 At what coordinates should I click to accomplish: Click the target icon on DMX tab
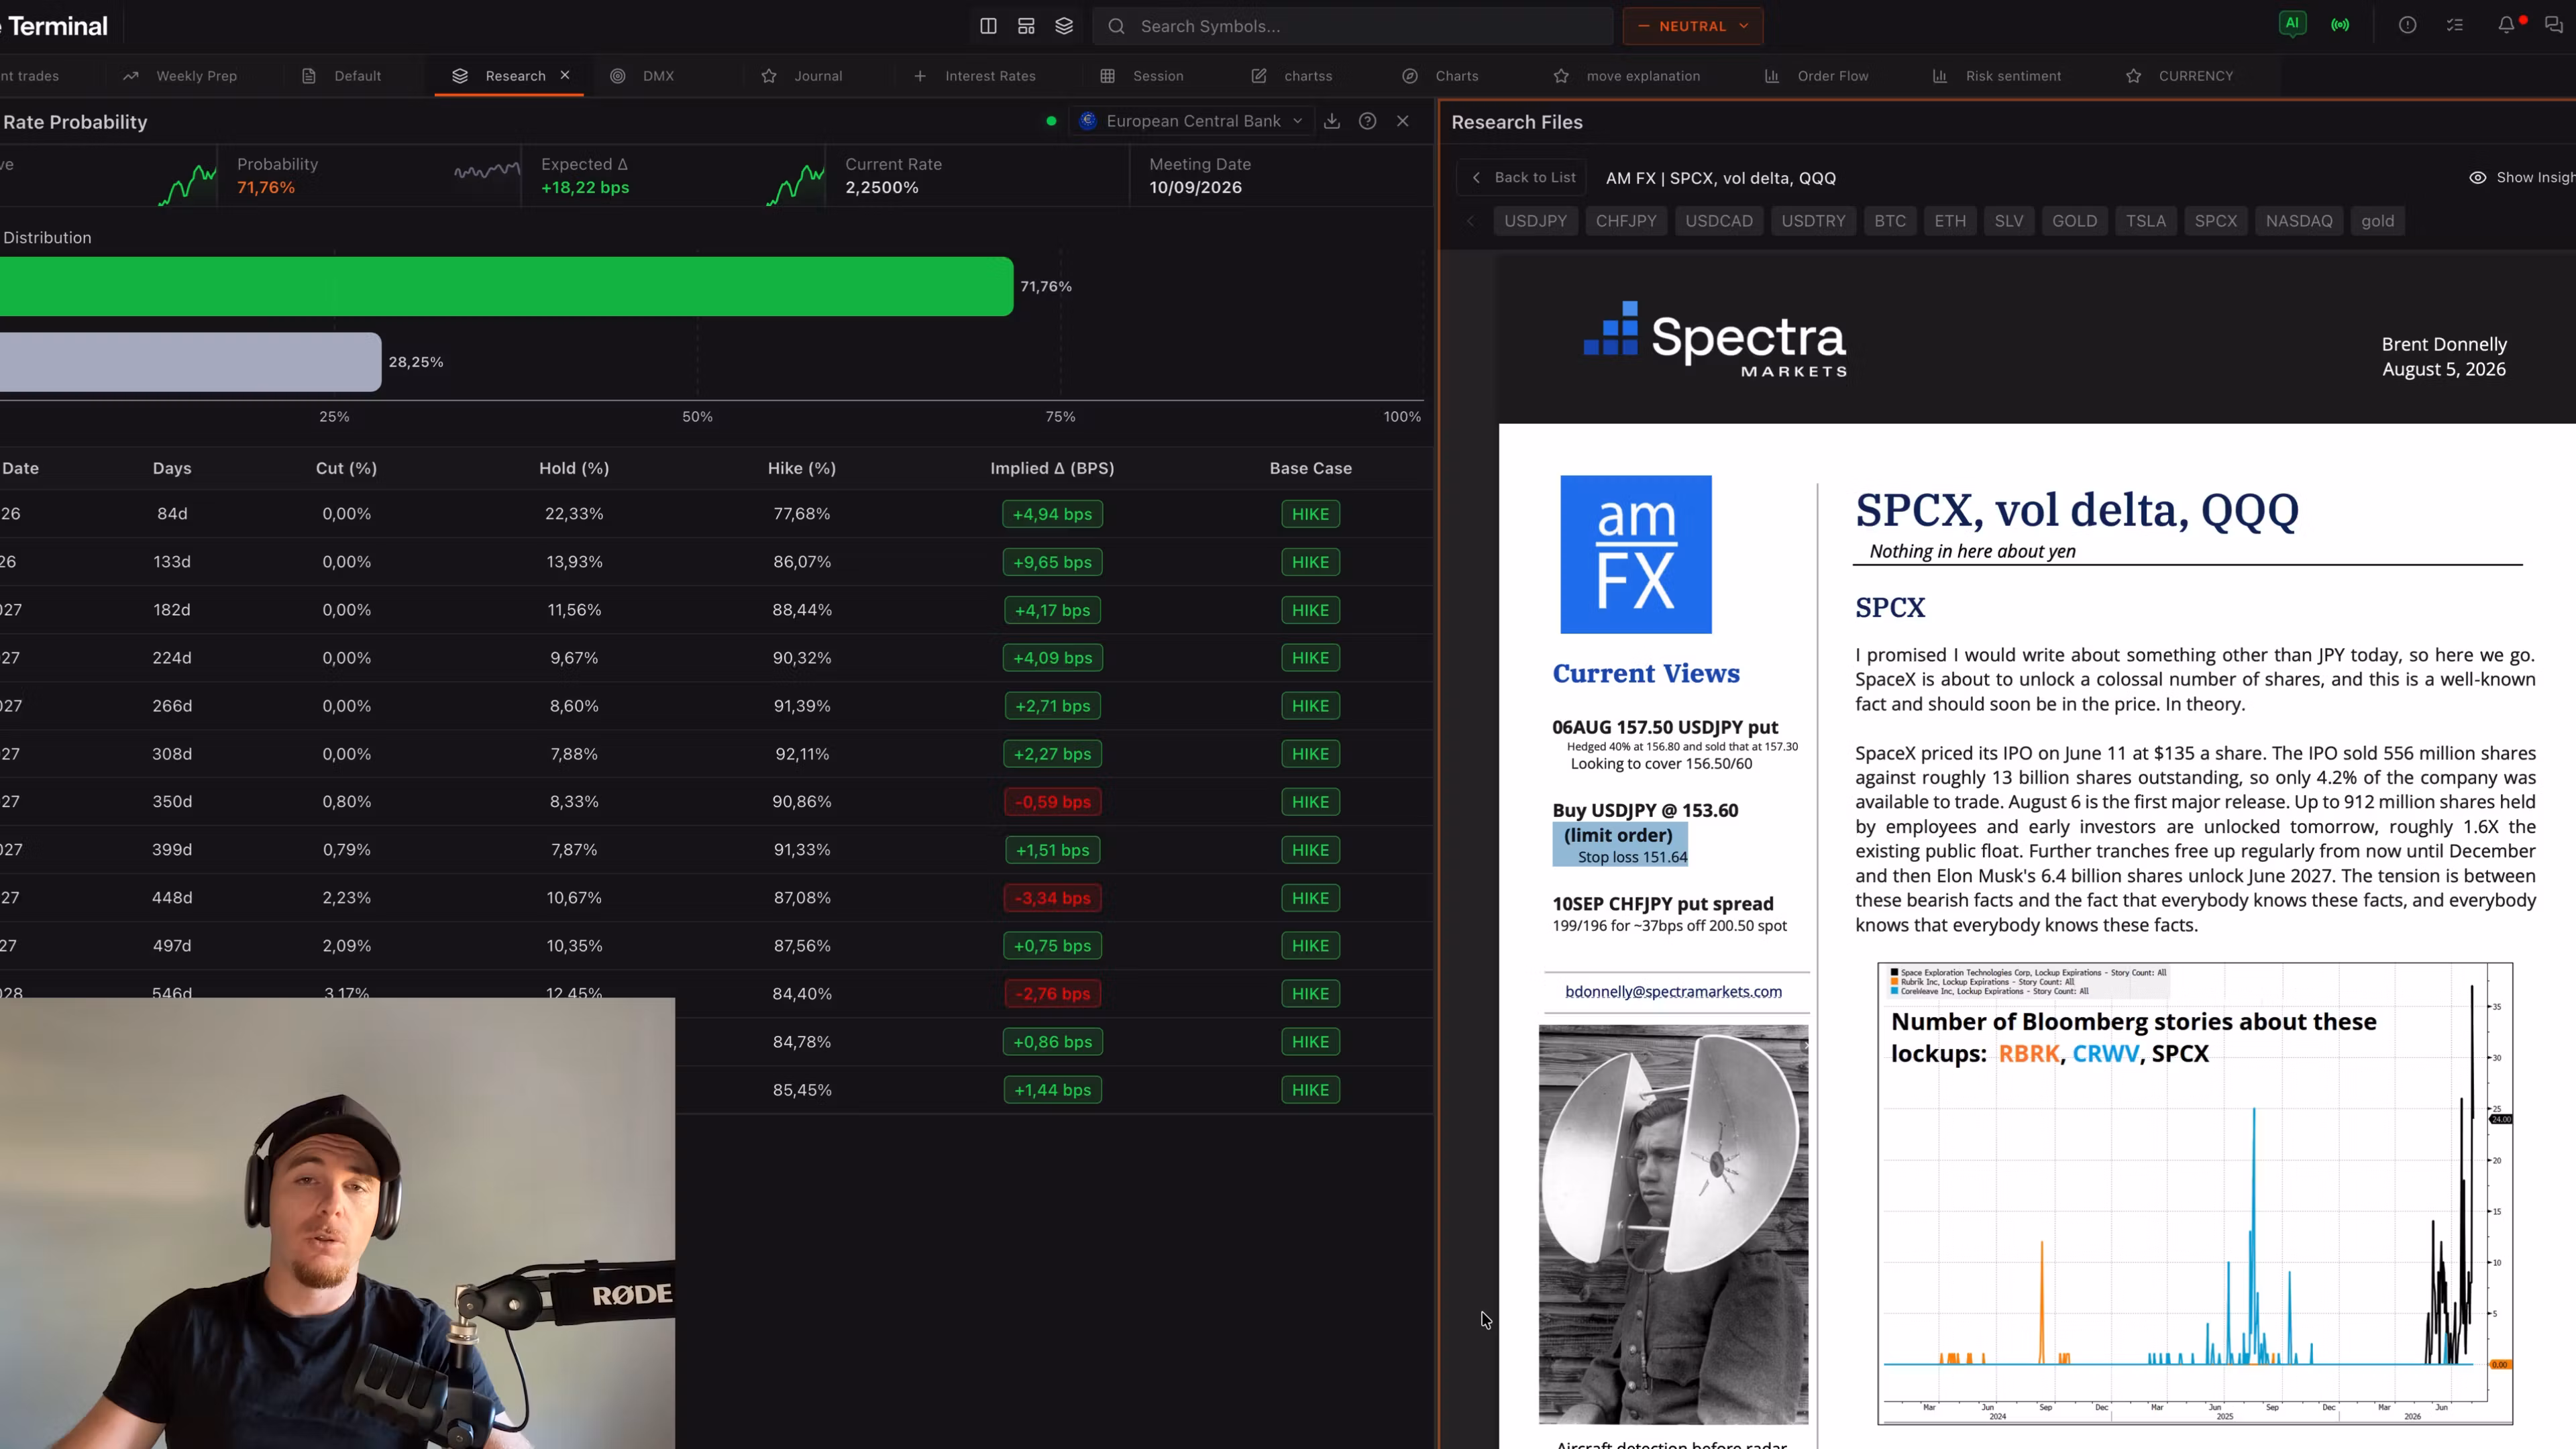618,76
